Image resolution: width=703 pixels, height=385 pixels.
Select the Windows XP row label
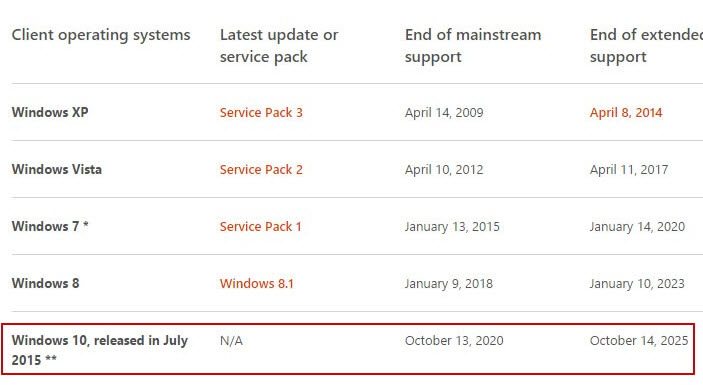[x=50, y=112]
